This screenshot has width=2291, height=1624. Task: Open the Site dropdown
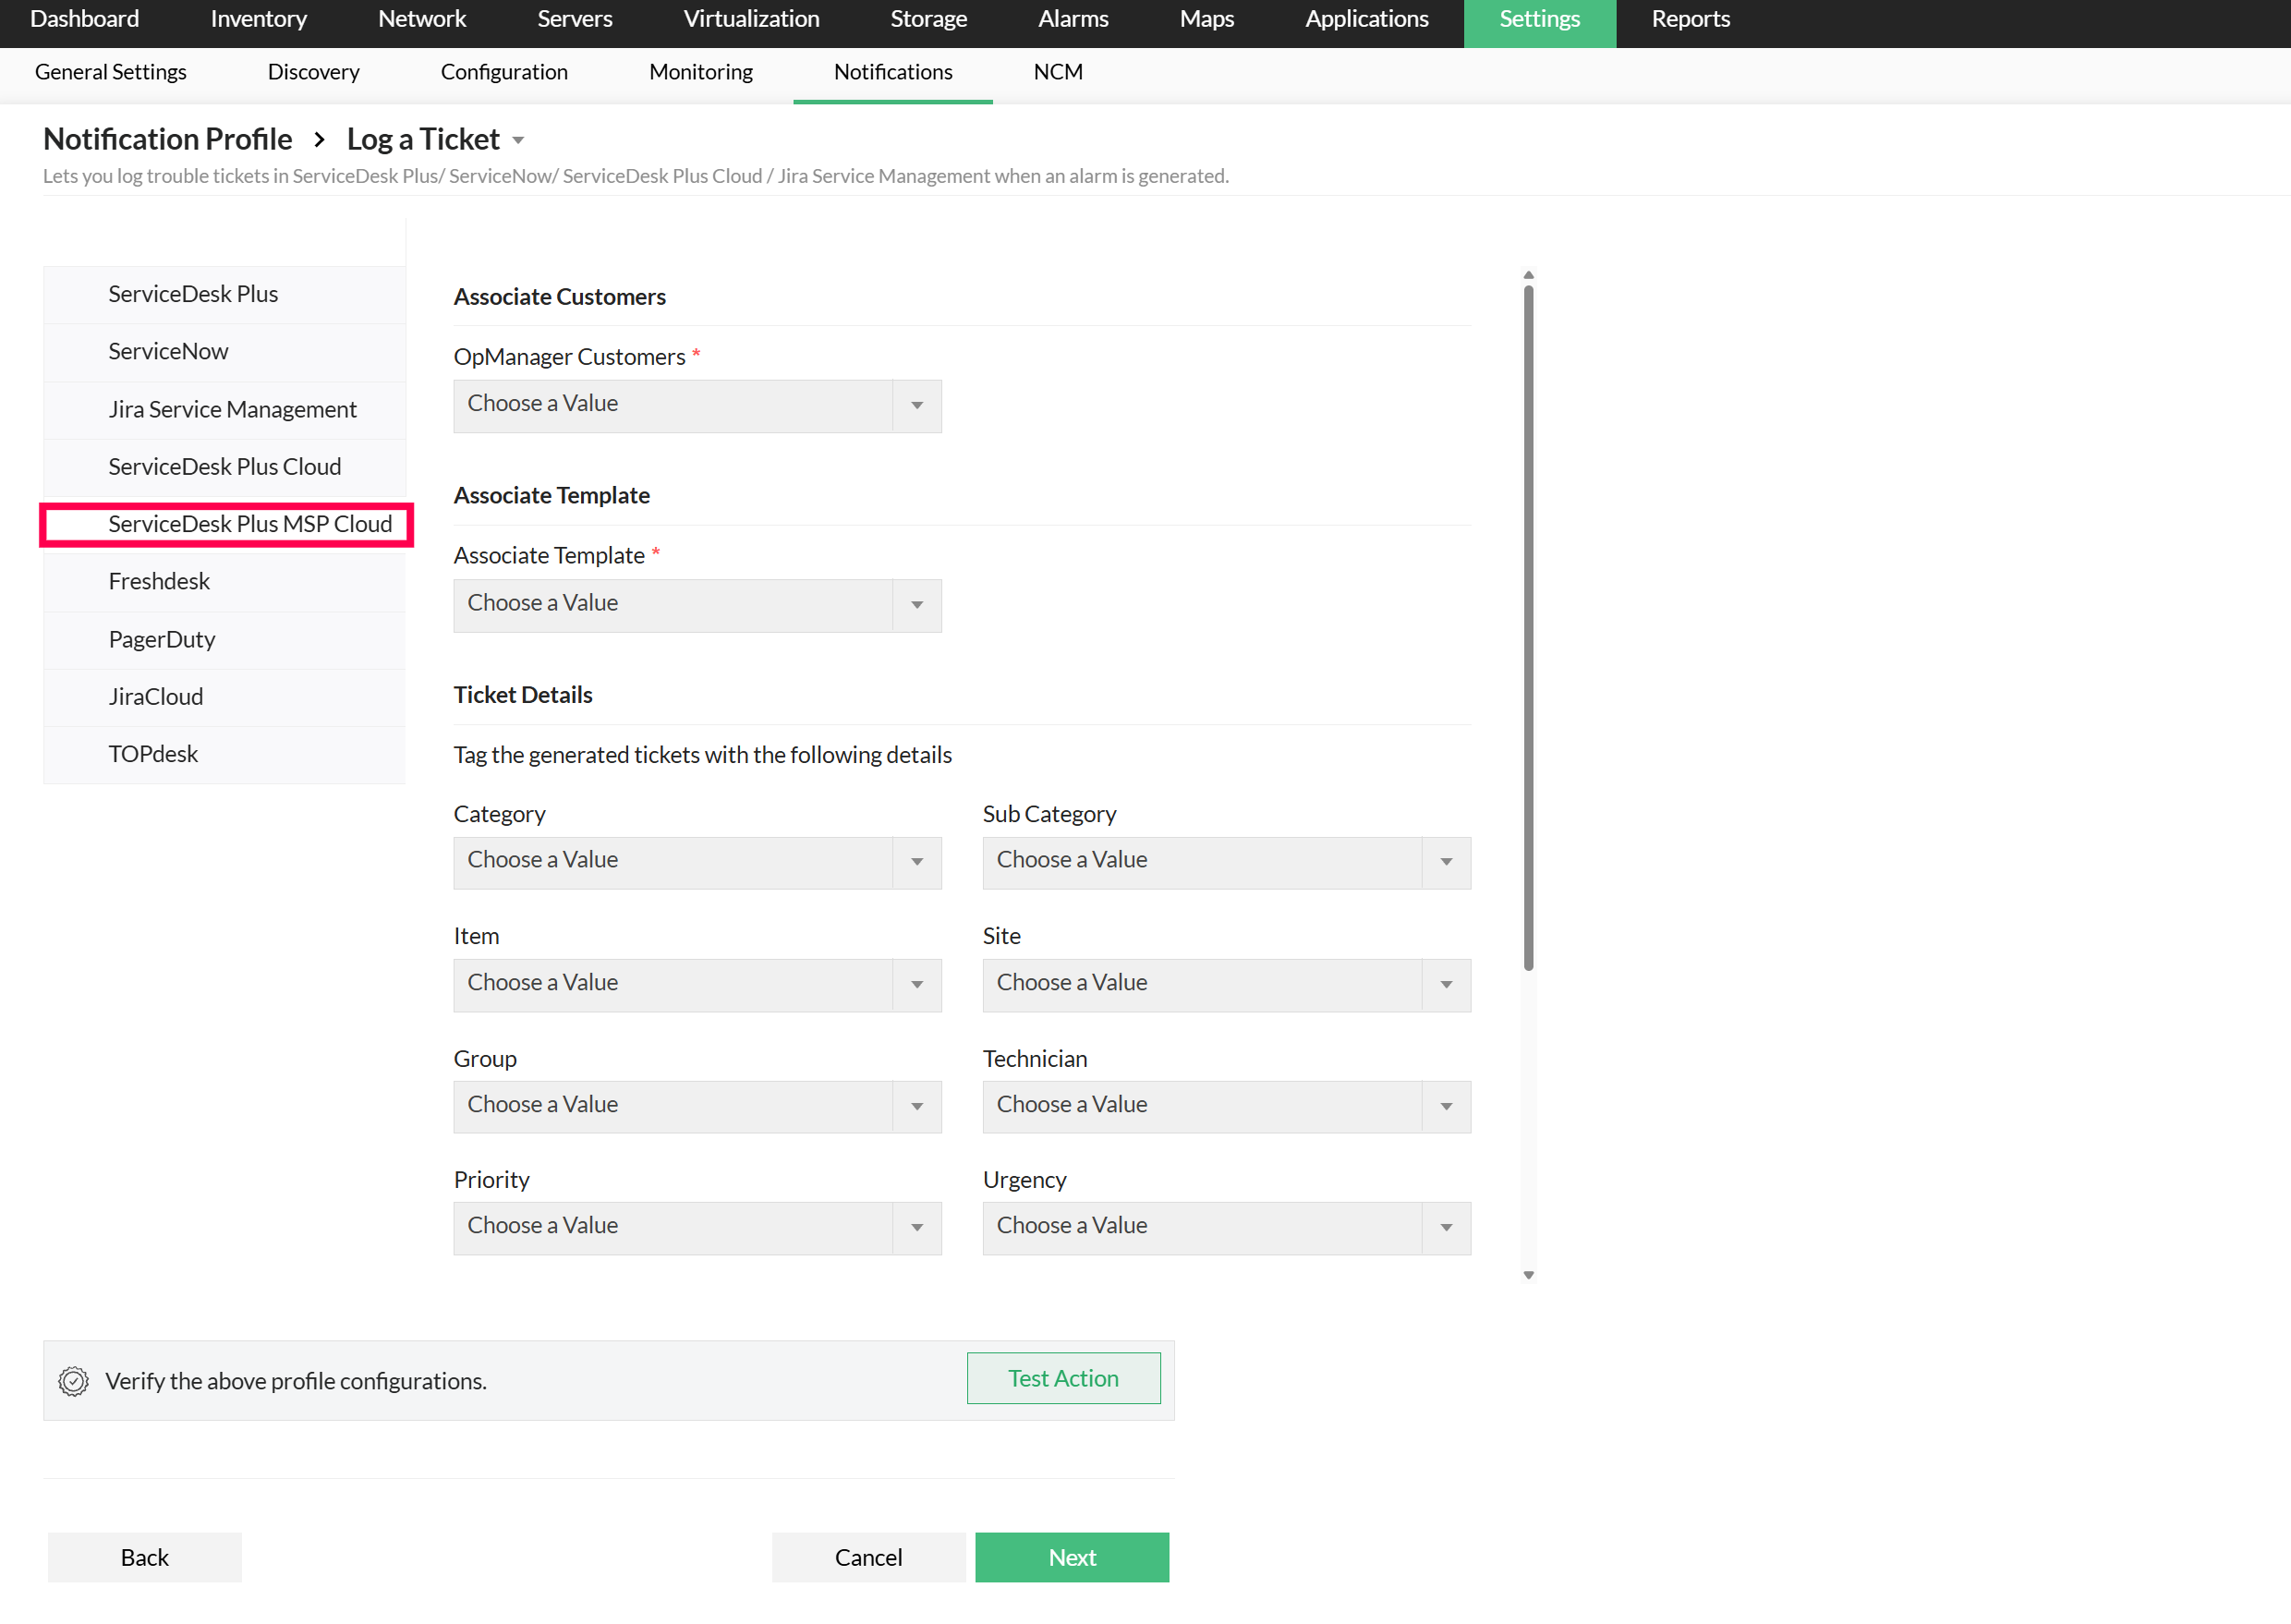(x=1226, y=985)
